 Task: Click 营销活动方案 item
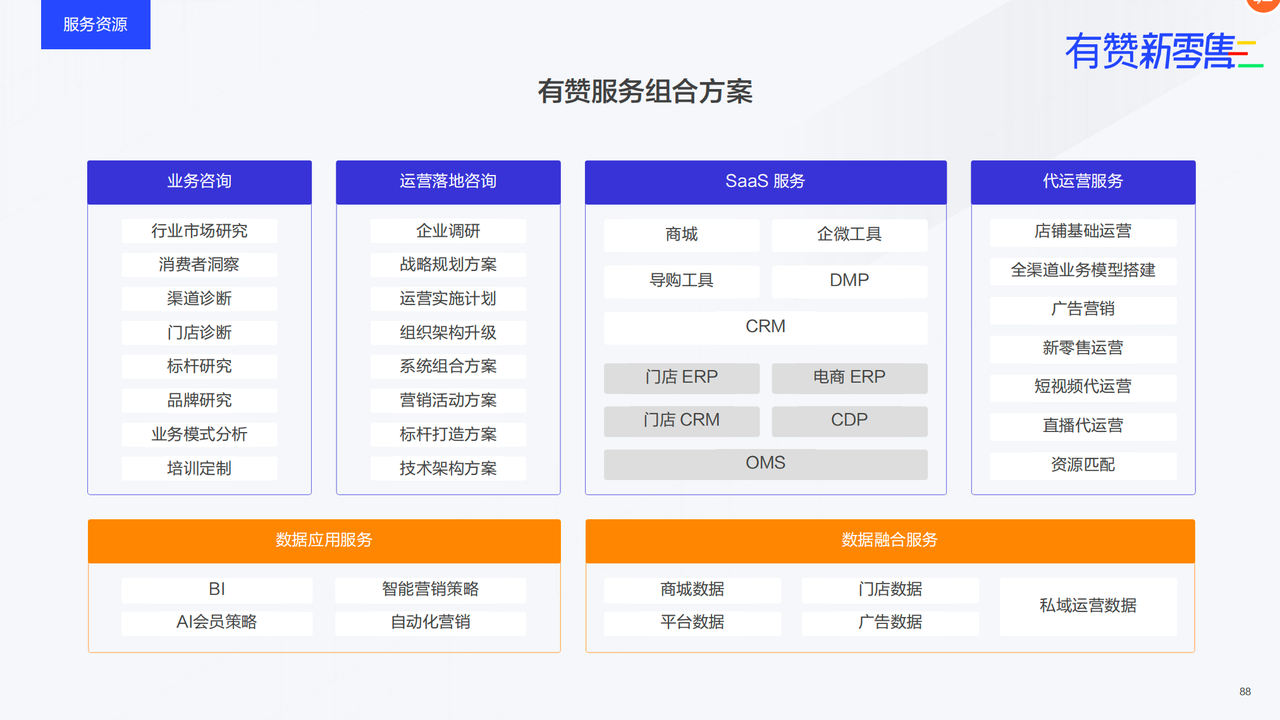point(448,401)
